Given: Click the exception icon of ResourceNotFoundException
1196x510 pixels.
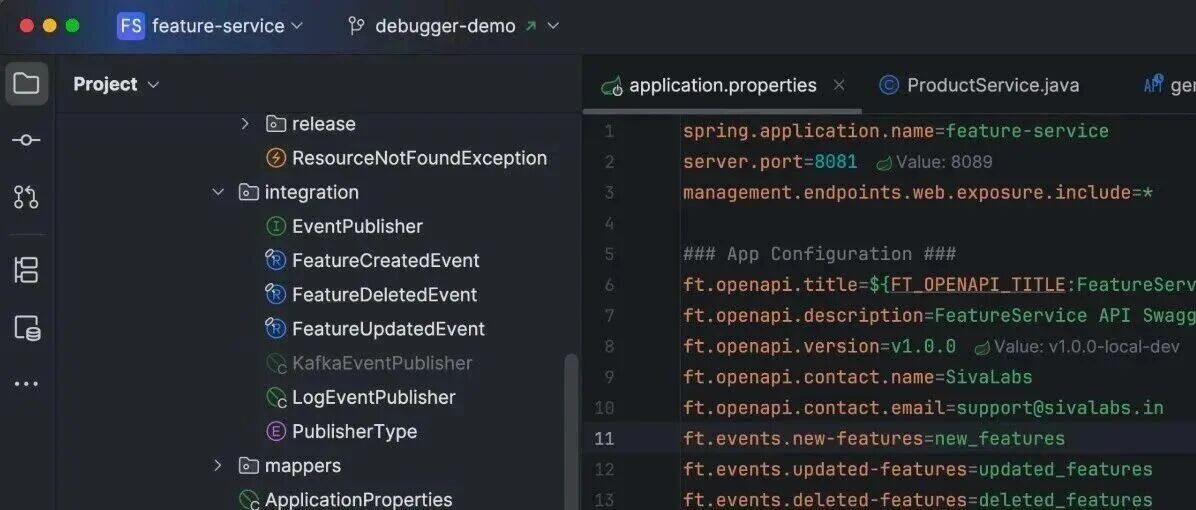Looking at the screenshot, I should tap(275, 158).
